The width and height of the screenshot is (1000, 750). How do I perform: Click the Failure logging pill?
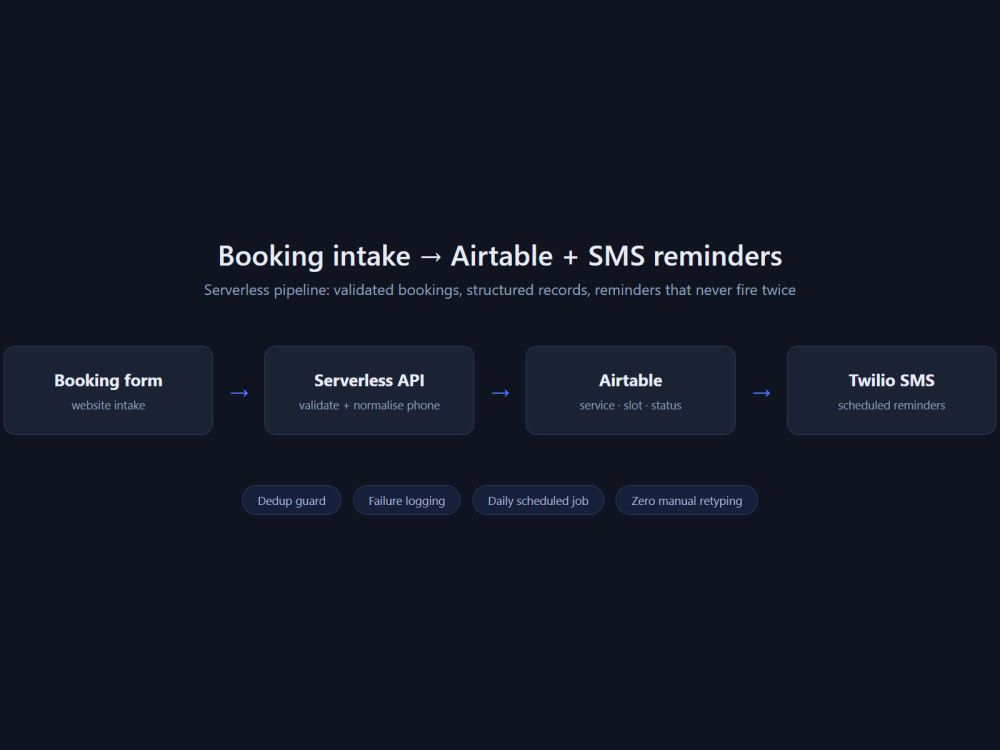[407, 501]
